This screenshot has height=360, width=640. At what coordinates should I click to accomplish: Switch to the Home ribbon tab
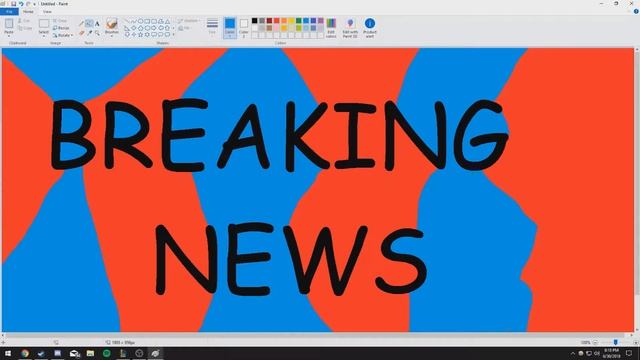click(x=28, y=11)
